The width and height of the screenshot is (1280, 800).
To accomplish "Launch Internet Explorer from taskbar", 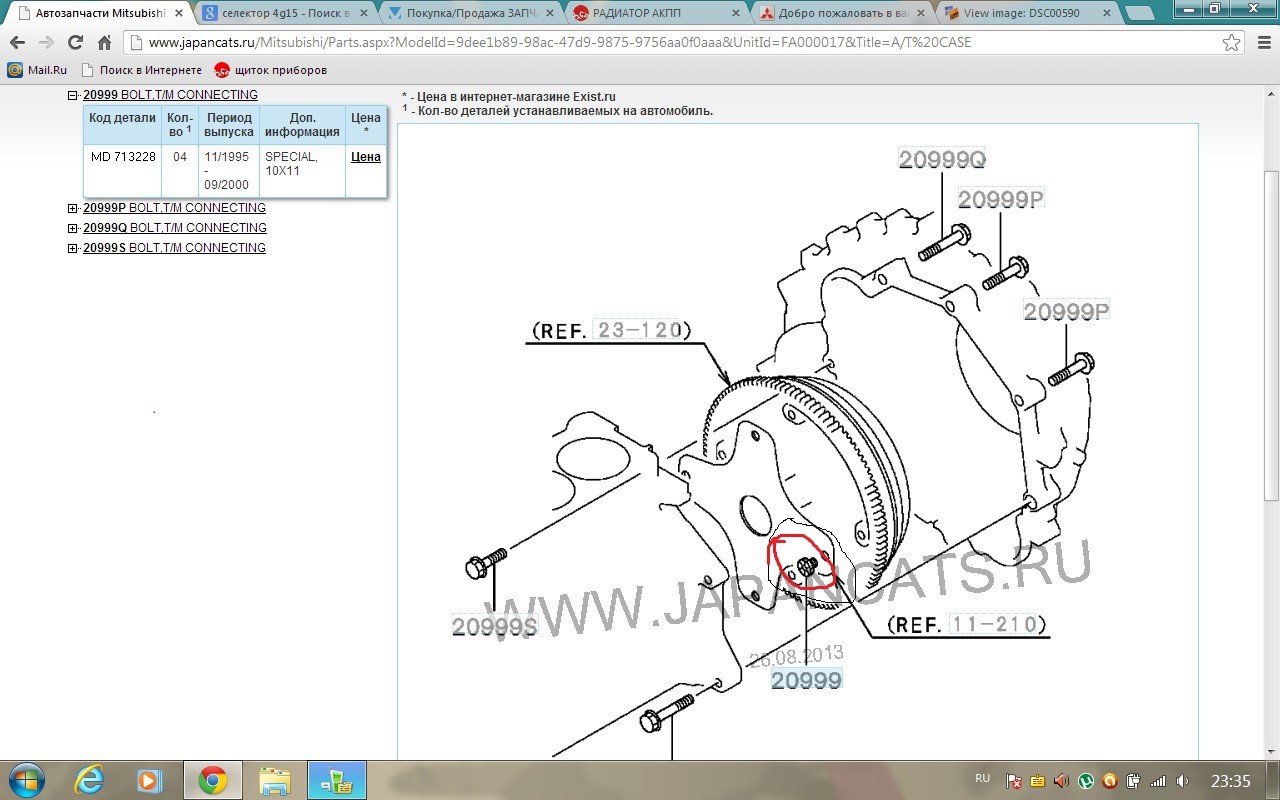I will click(x=90, y=780).
